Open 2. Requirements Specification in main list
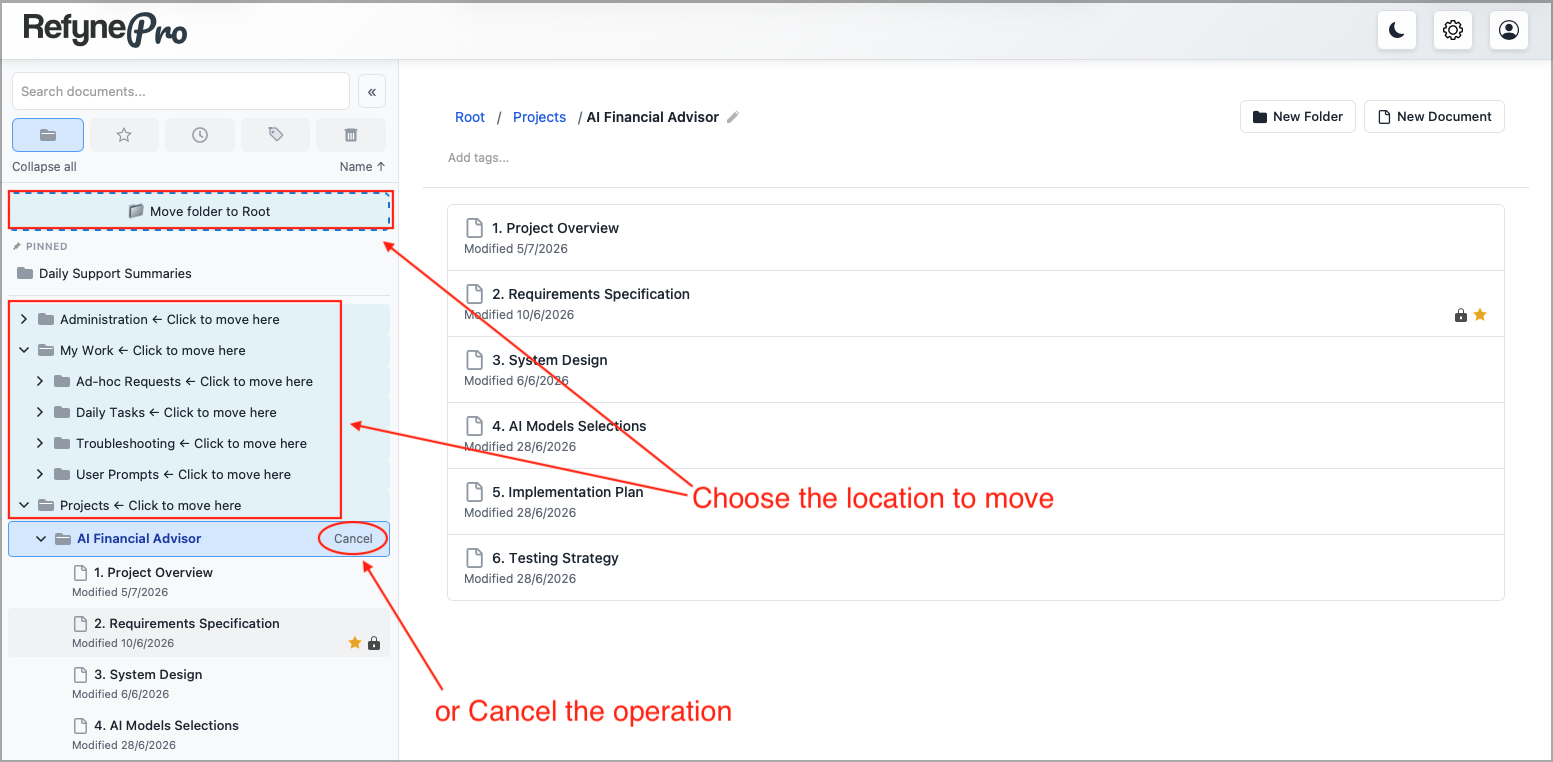1553x762 pixels. click(976, 304)
